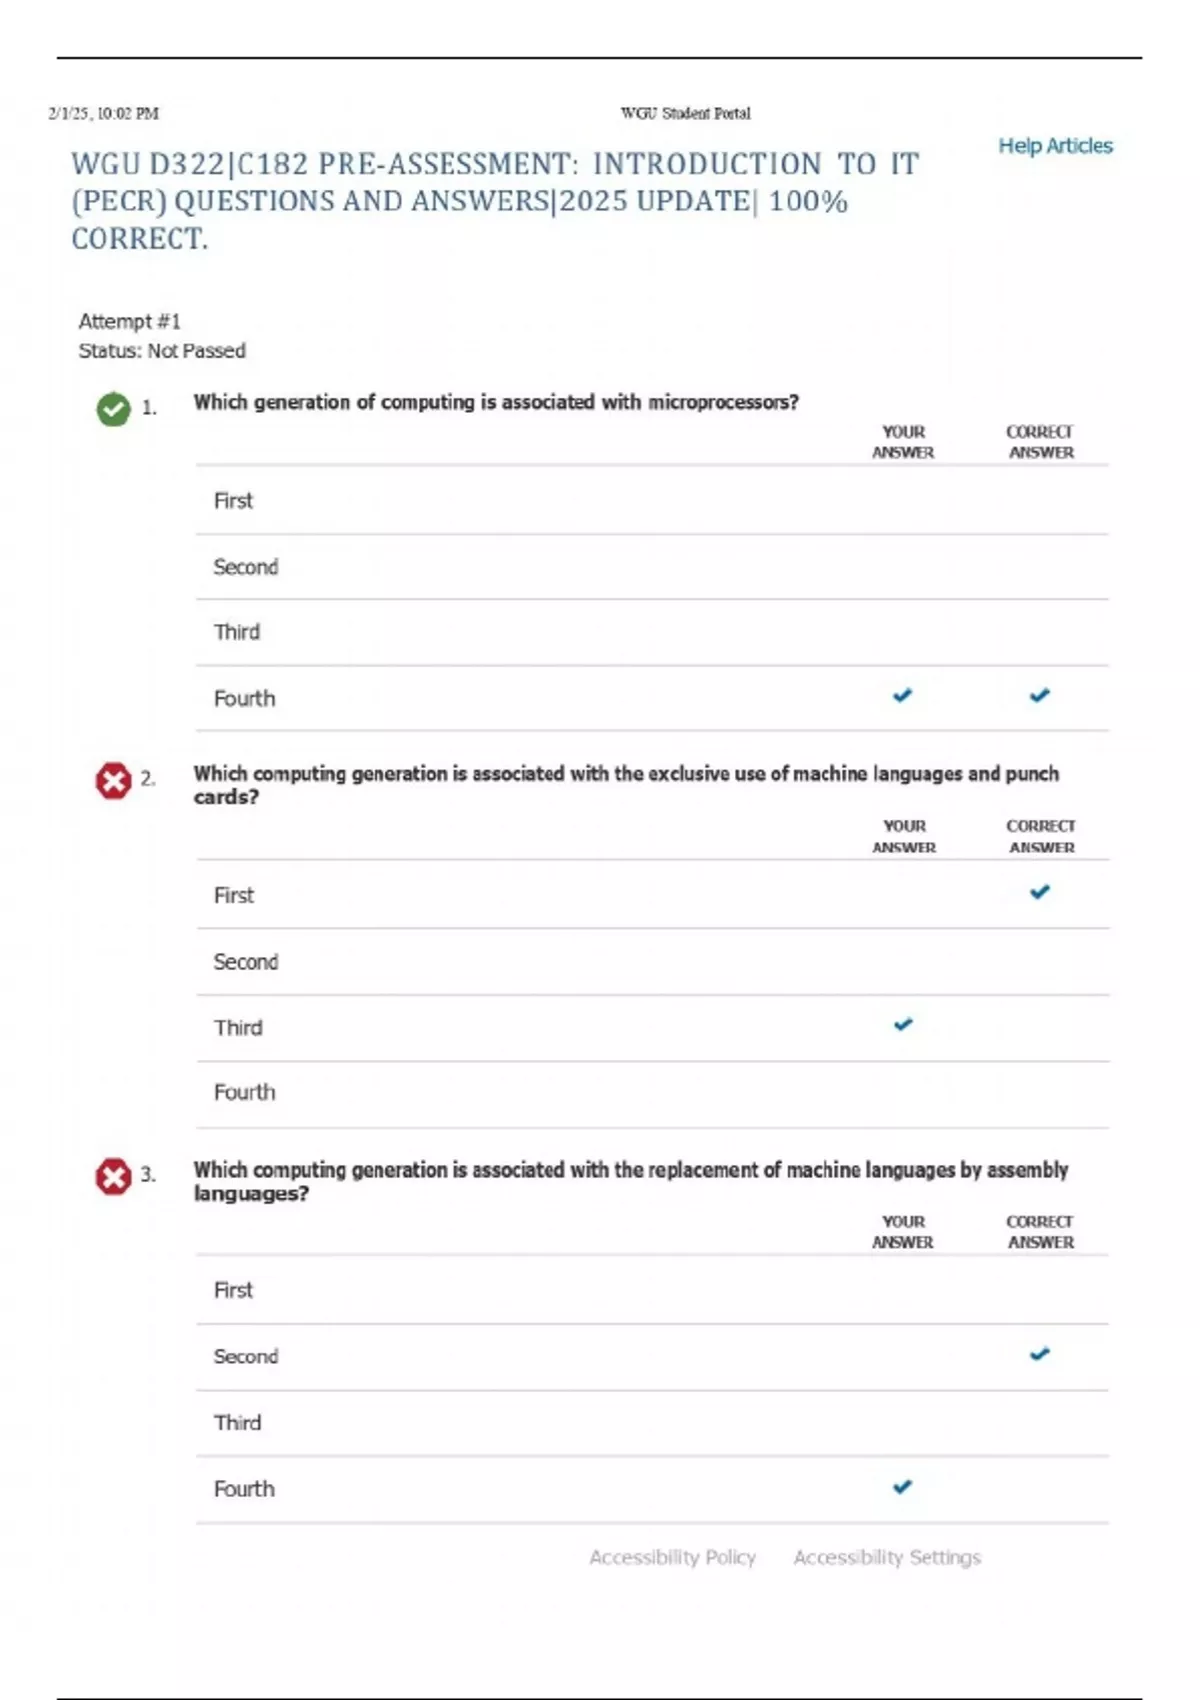Click the red incorrect icon for question 2
Image resolution: width=1200 pixels, height=1700 pixels.
tap(113, 781)
